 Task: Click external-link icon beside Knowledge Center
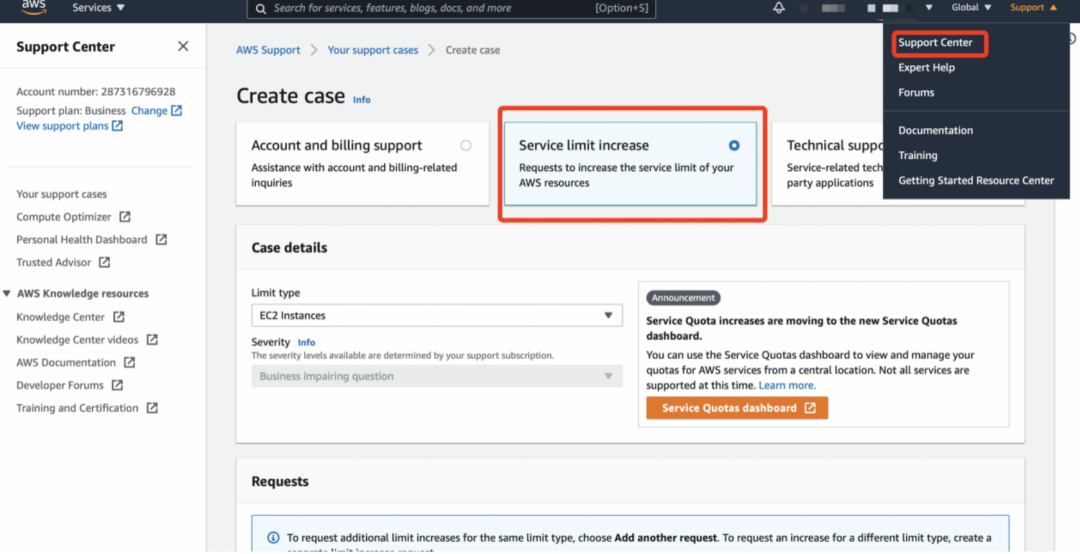pyautogui.click(x=118, y=316)
